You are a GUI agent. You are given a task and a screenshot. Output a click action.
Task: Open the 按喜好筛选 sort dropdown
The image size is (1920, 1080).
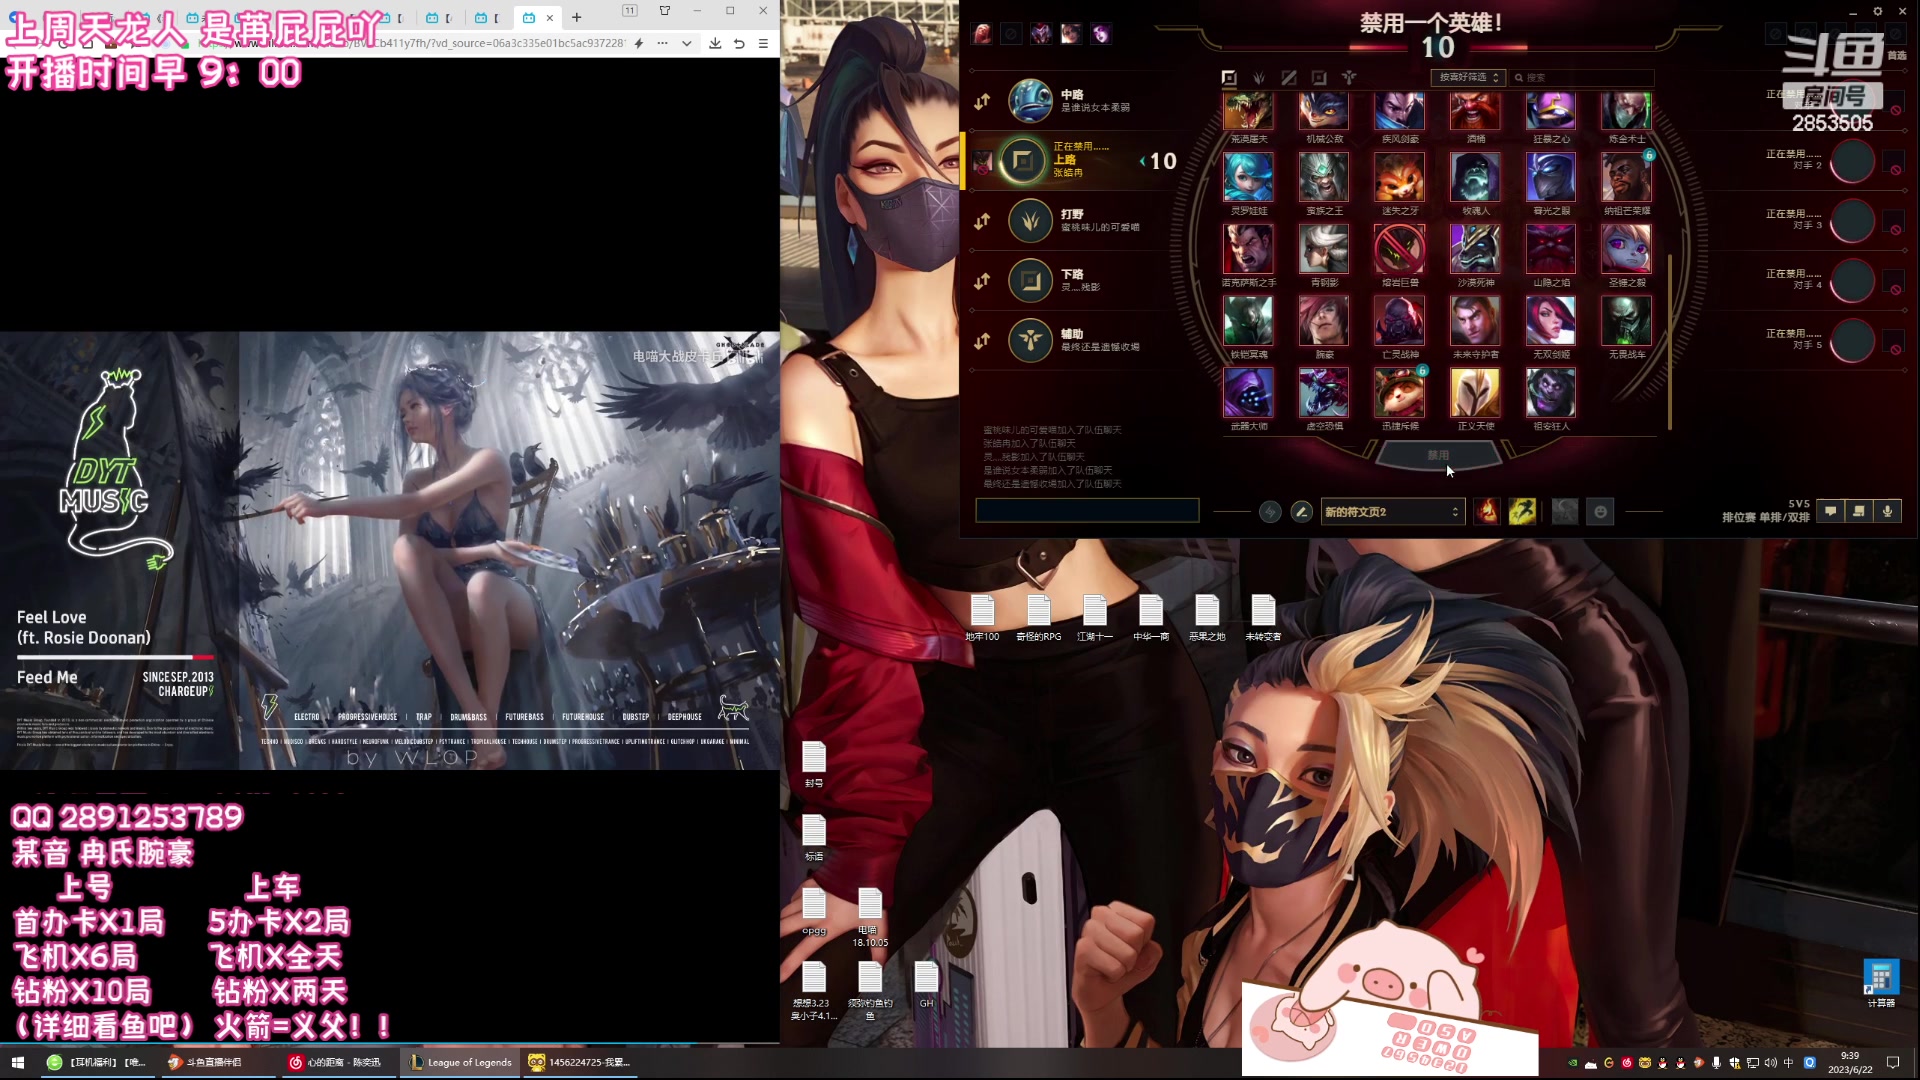coord(1468,77)
